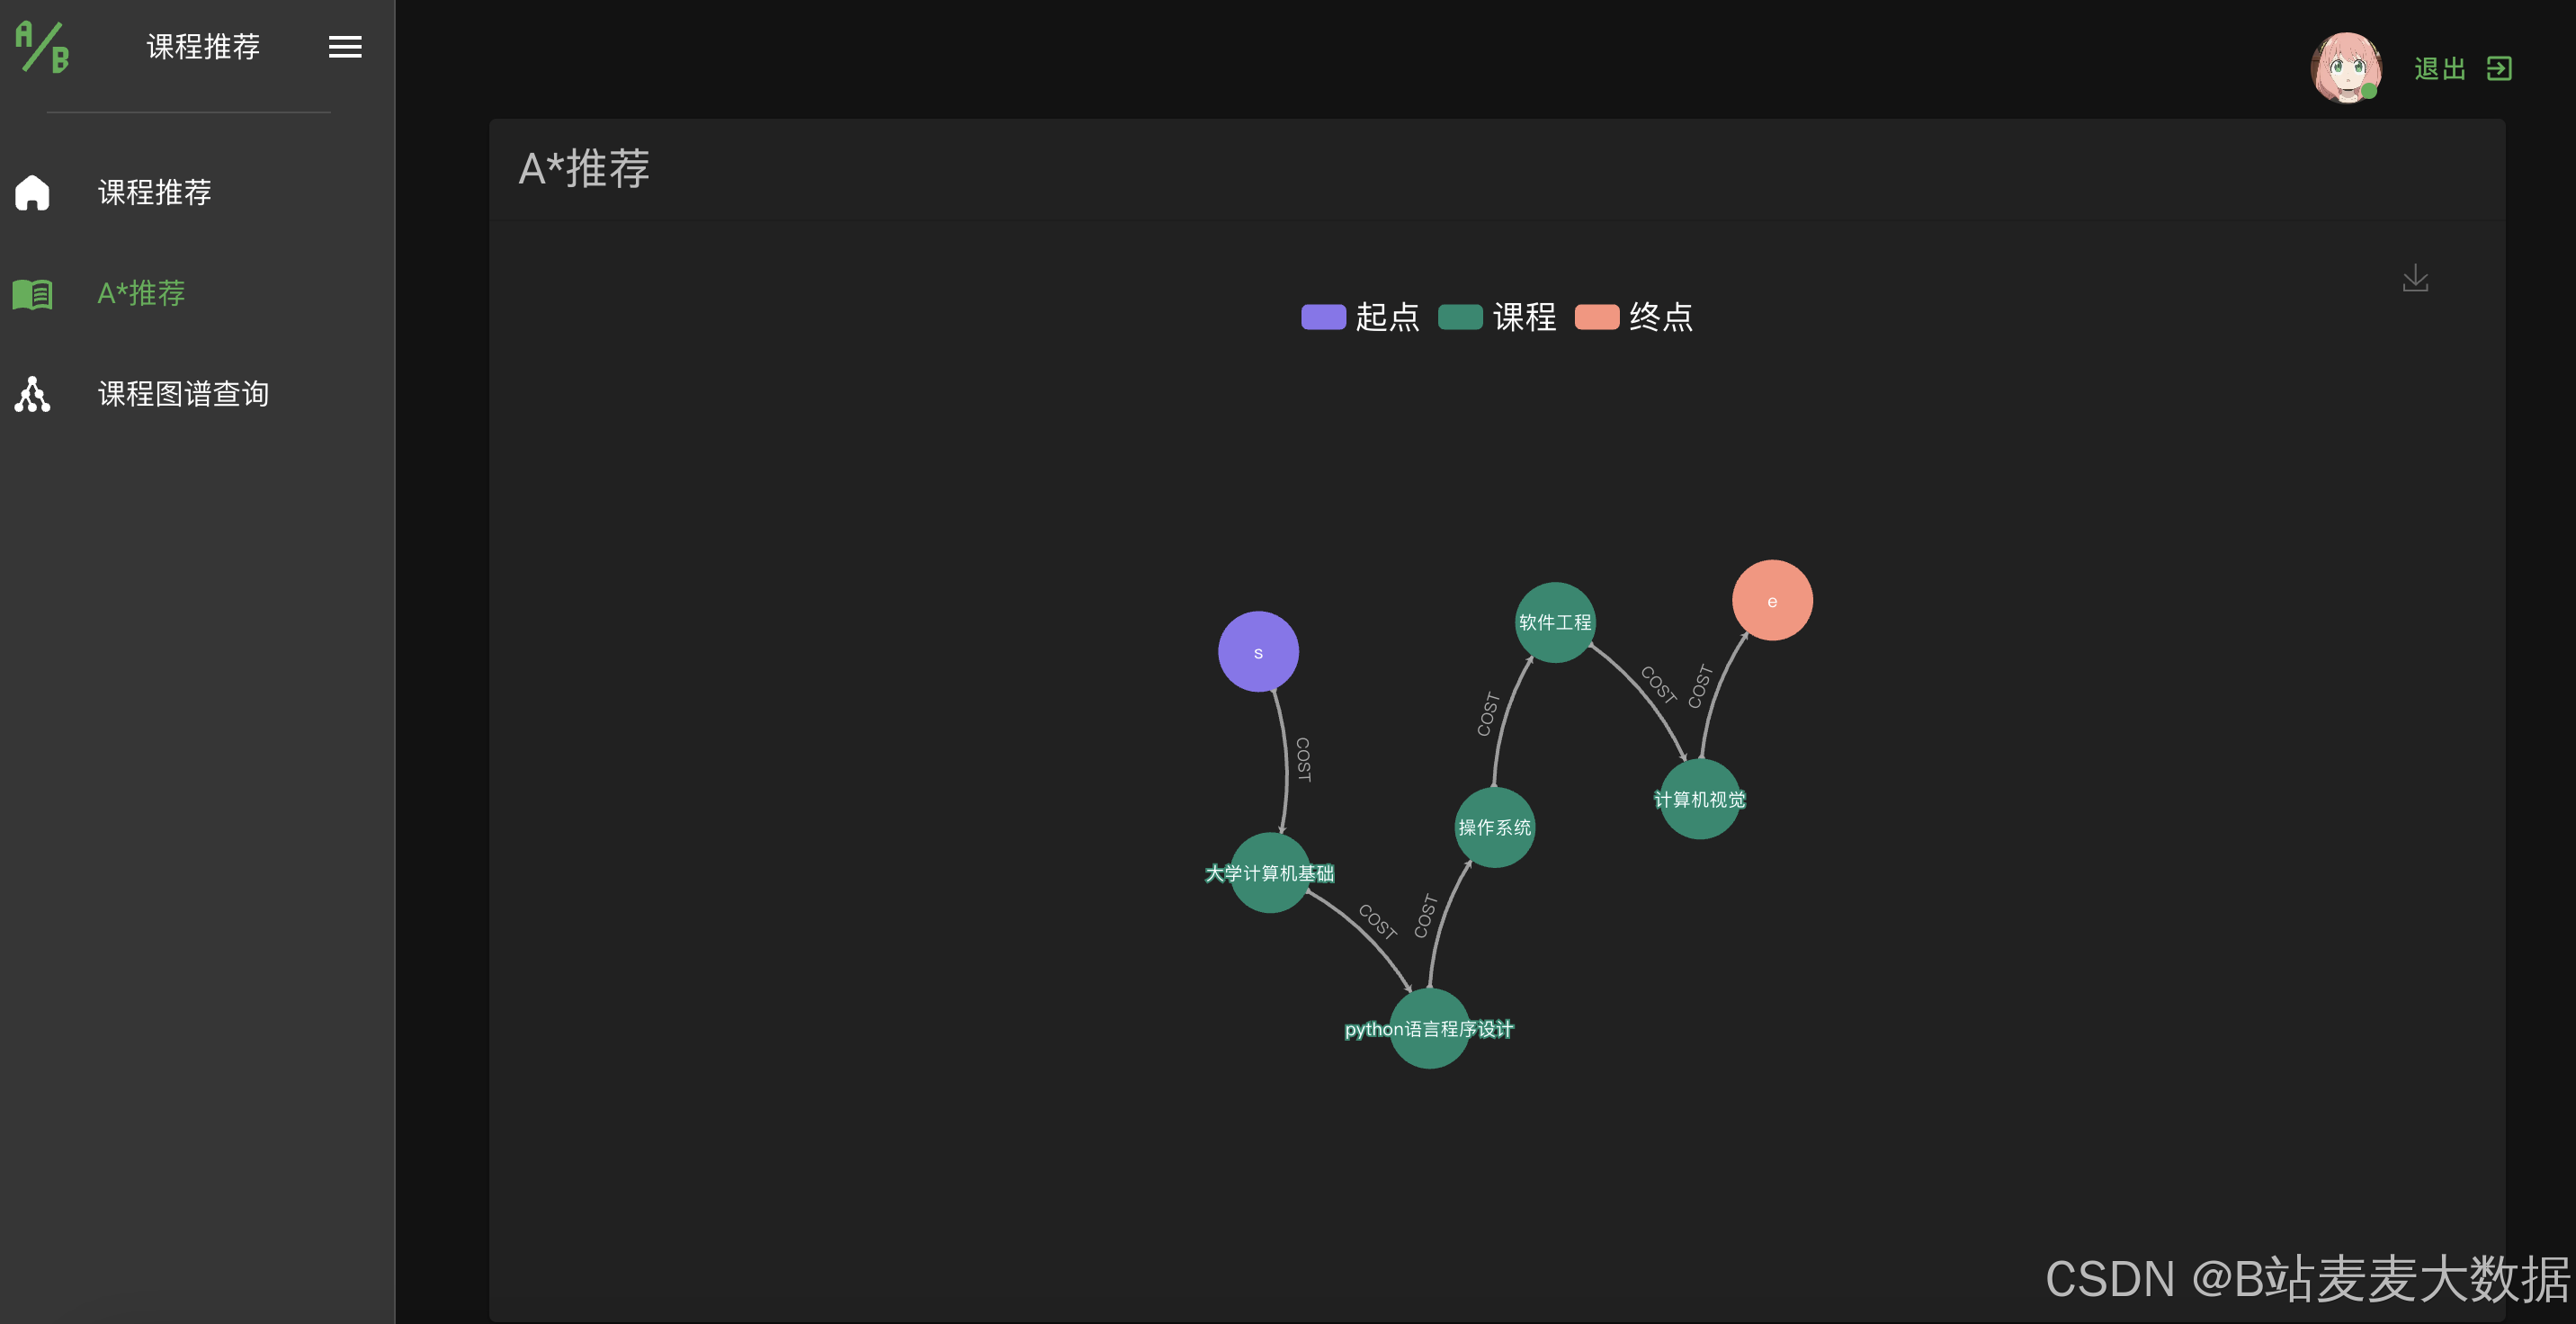
Task: Download the chart as image
Action: tap(2415, 278)
